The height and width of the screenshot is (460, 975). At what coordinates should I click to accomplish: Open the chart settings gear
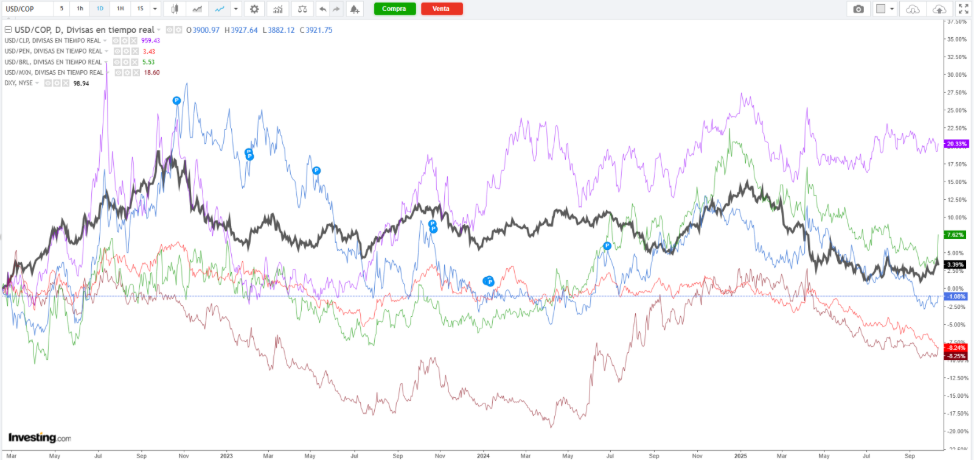(x=254, y=9)
